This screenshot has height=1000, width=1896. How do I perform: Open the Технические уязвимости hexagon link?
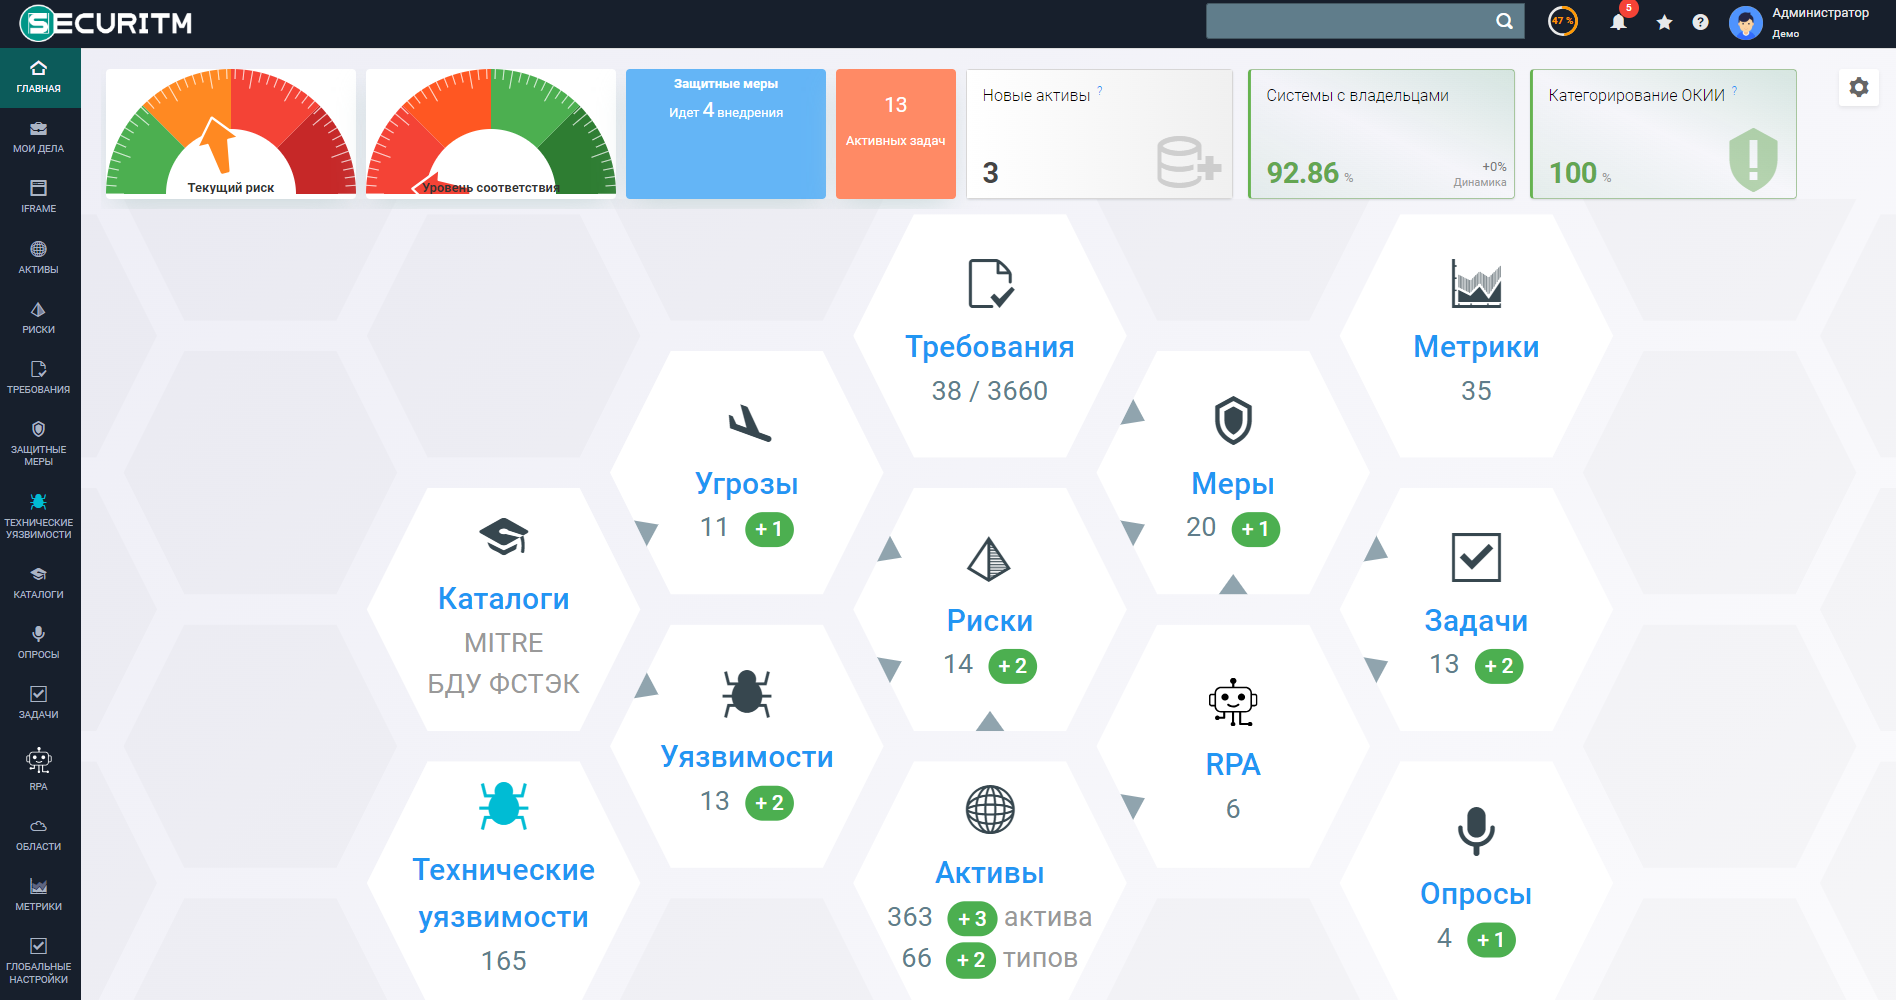(x=504, y=894)
